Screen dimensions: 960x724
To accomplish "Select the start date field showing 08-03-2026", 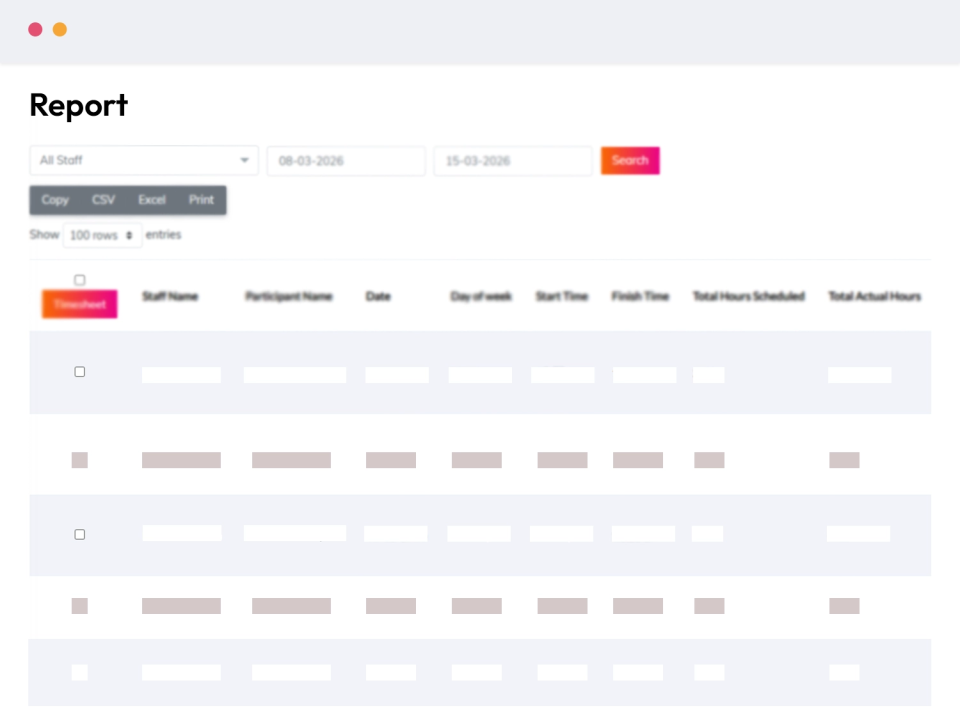I will [346, 160].
